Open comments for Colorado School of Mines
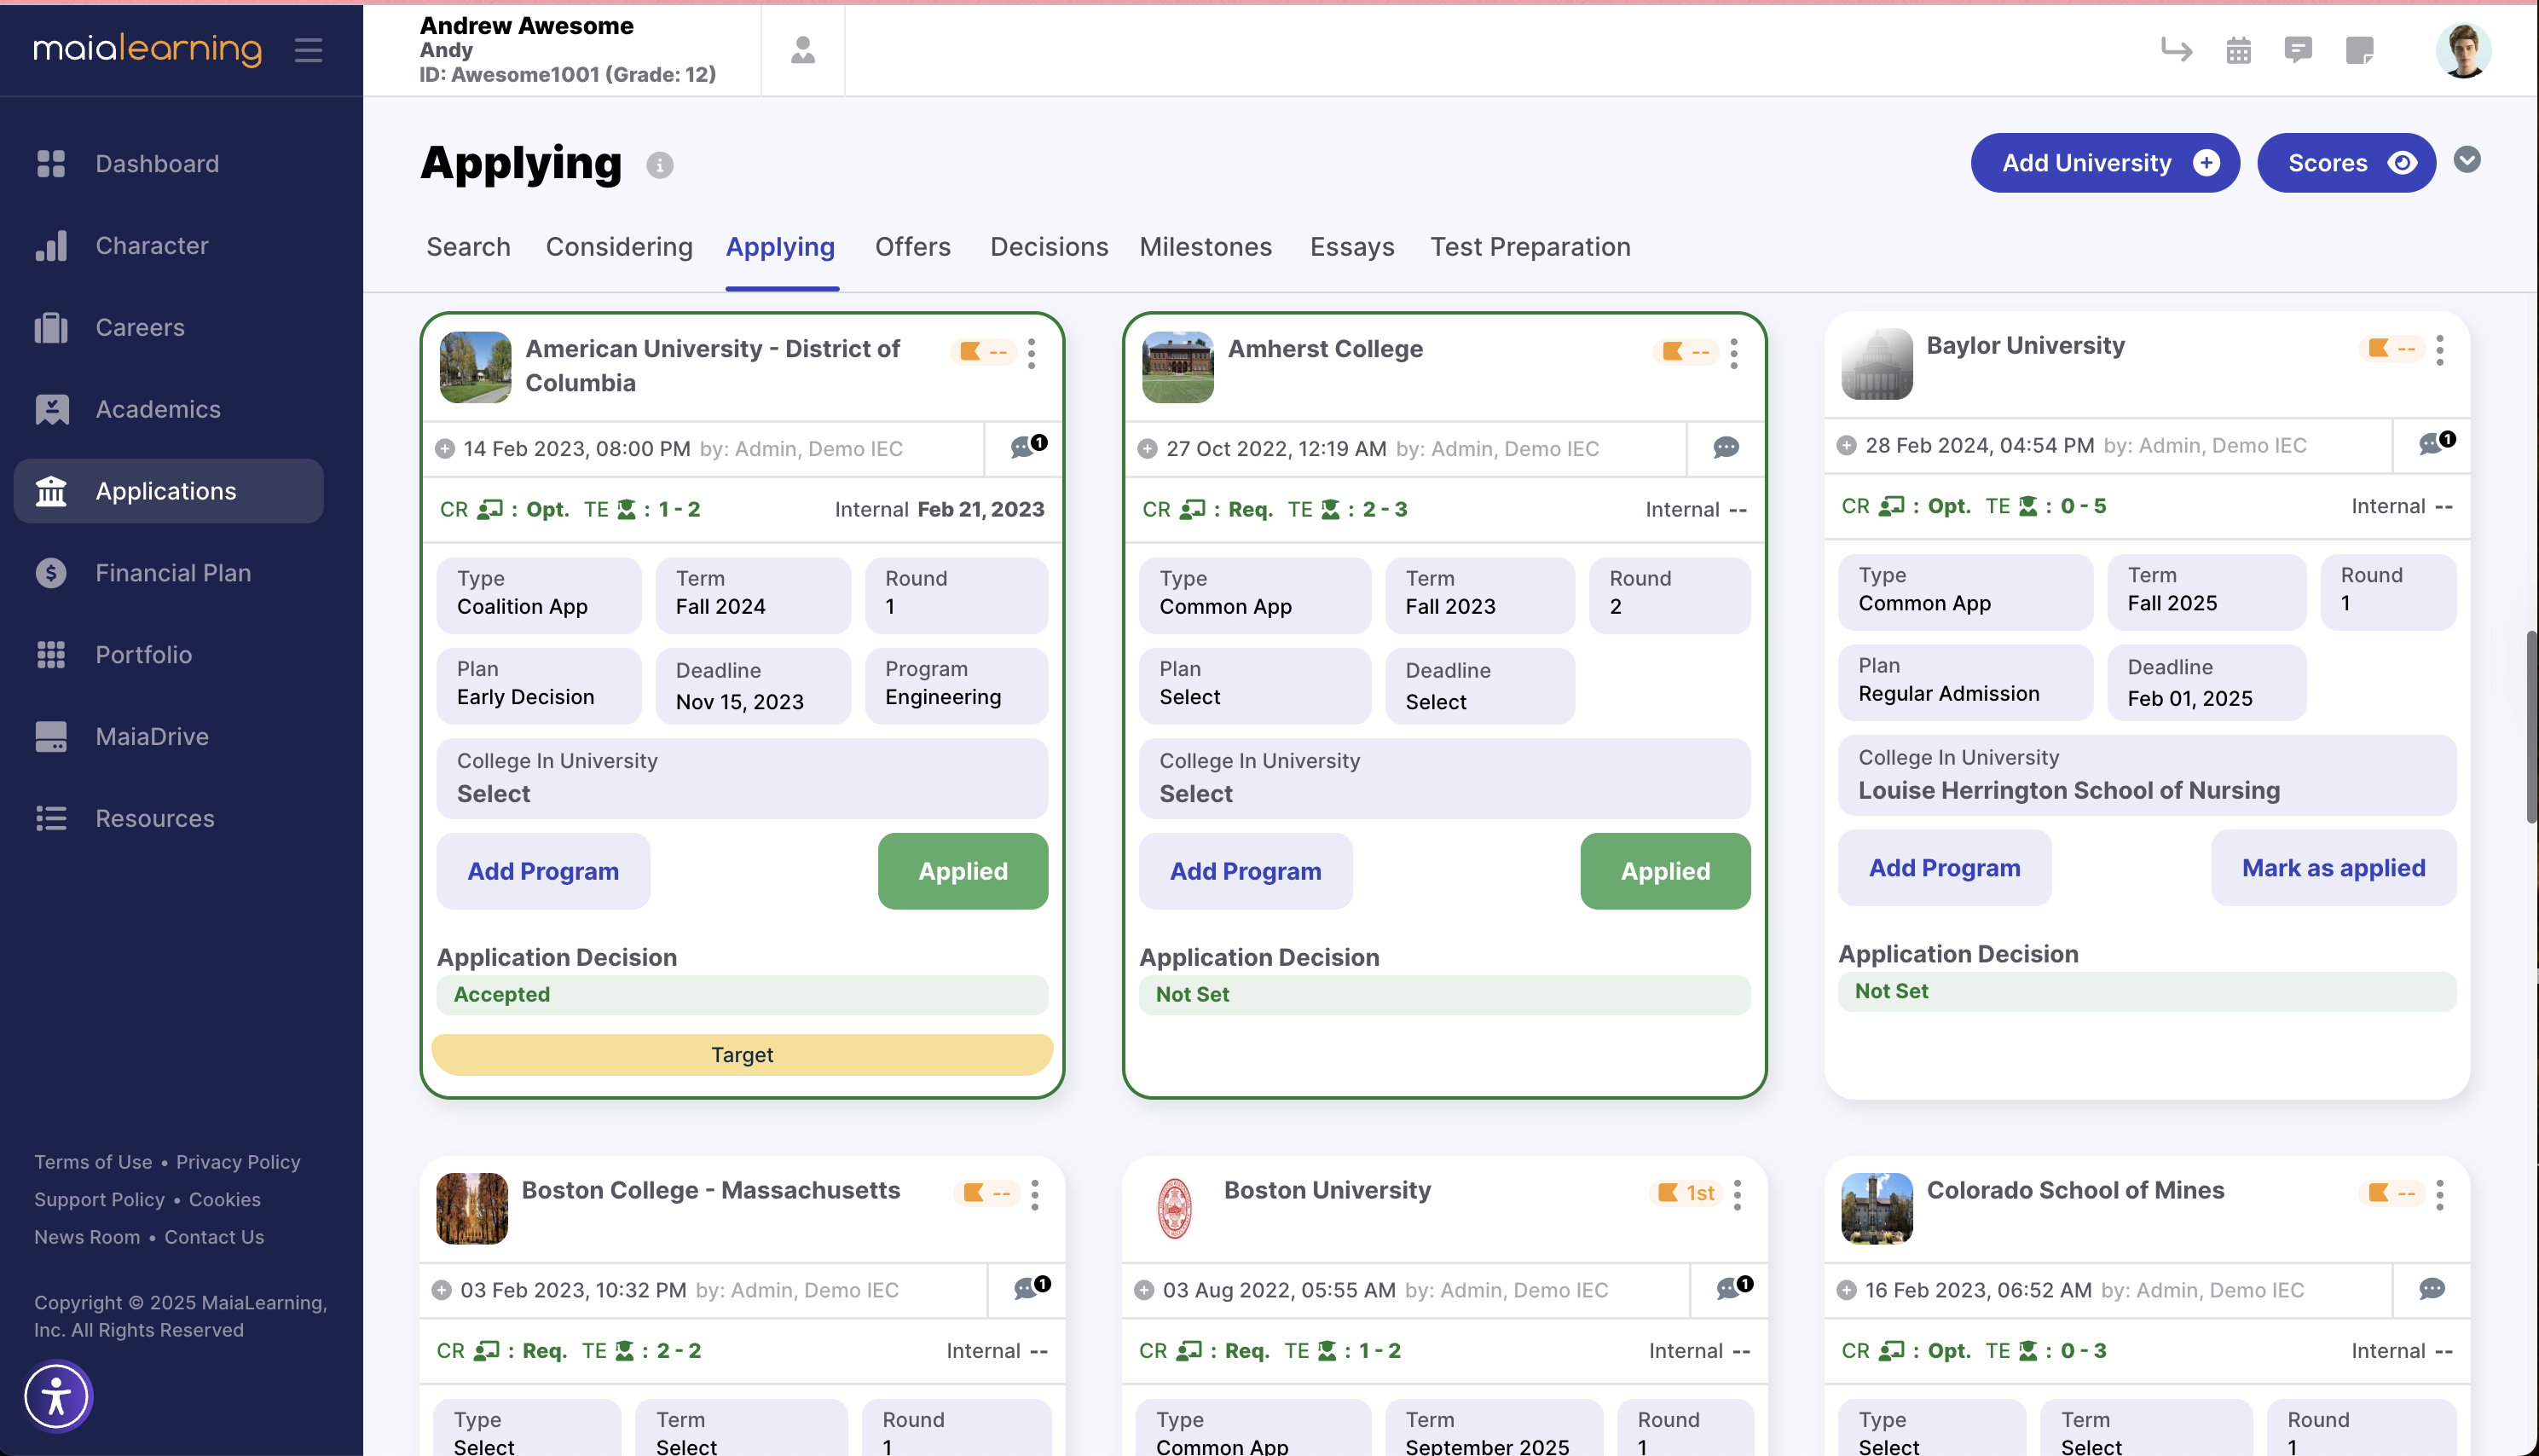The width and height of the screenshot is (2539, 1456). (x=2433, y=1288)
